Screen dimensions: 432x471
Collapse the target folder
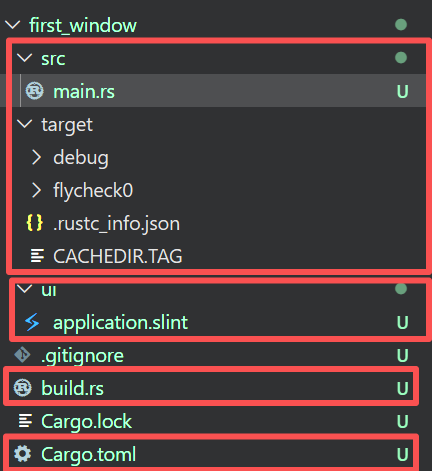click(x=24, y=124)
